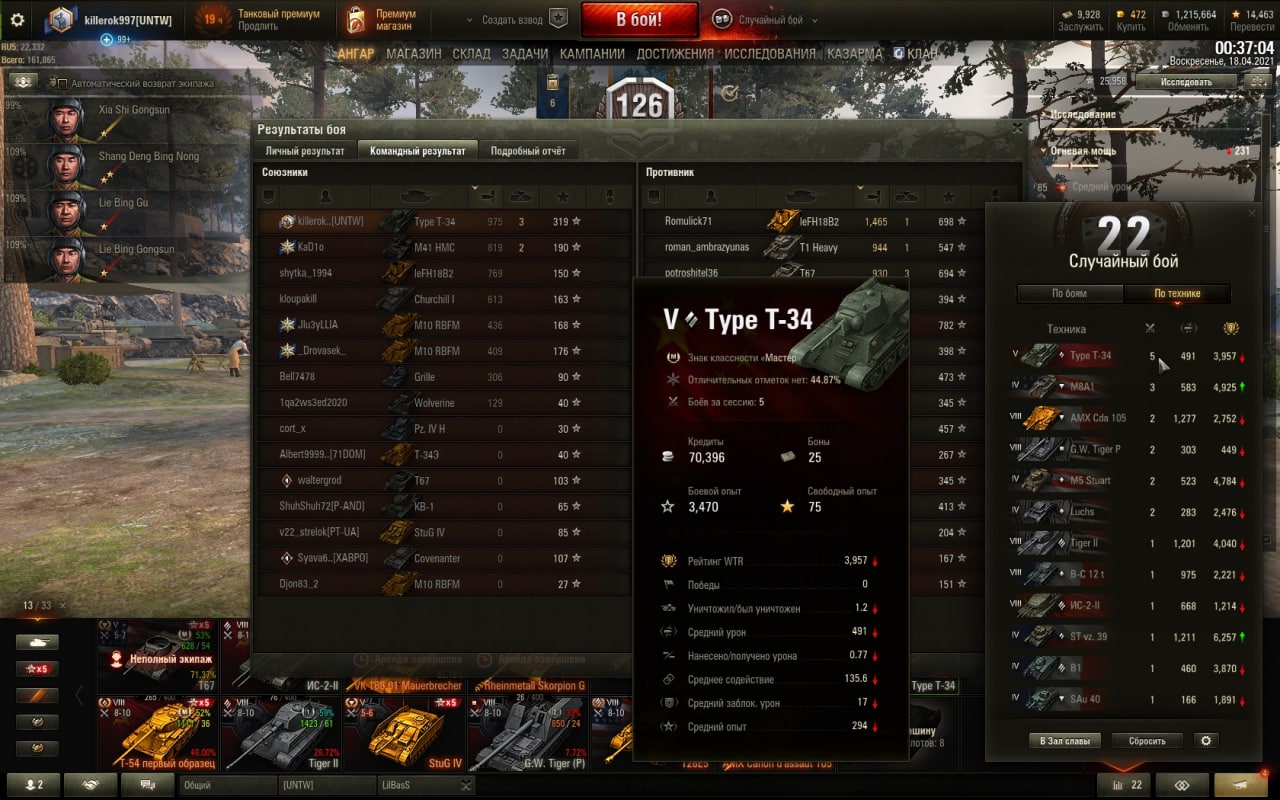Open the СКЛАД menu item
Screen dimensions: 1280x800
472,54
